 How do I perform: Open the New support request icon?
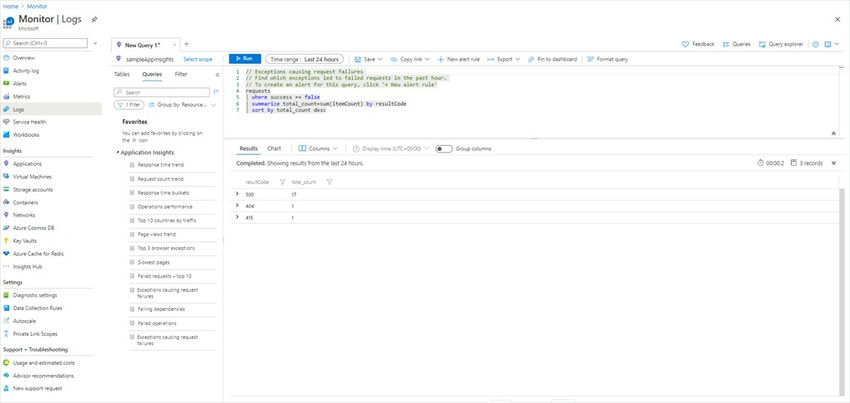coord(7,388)
